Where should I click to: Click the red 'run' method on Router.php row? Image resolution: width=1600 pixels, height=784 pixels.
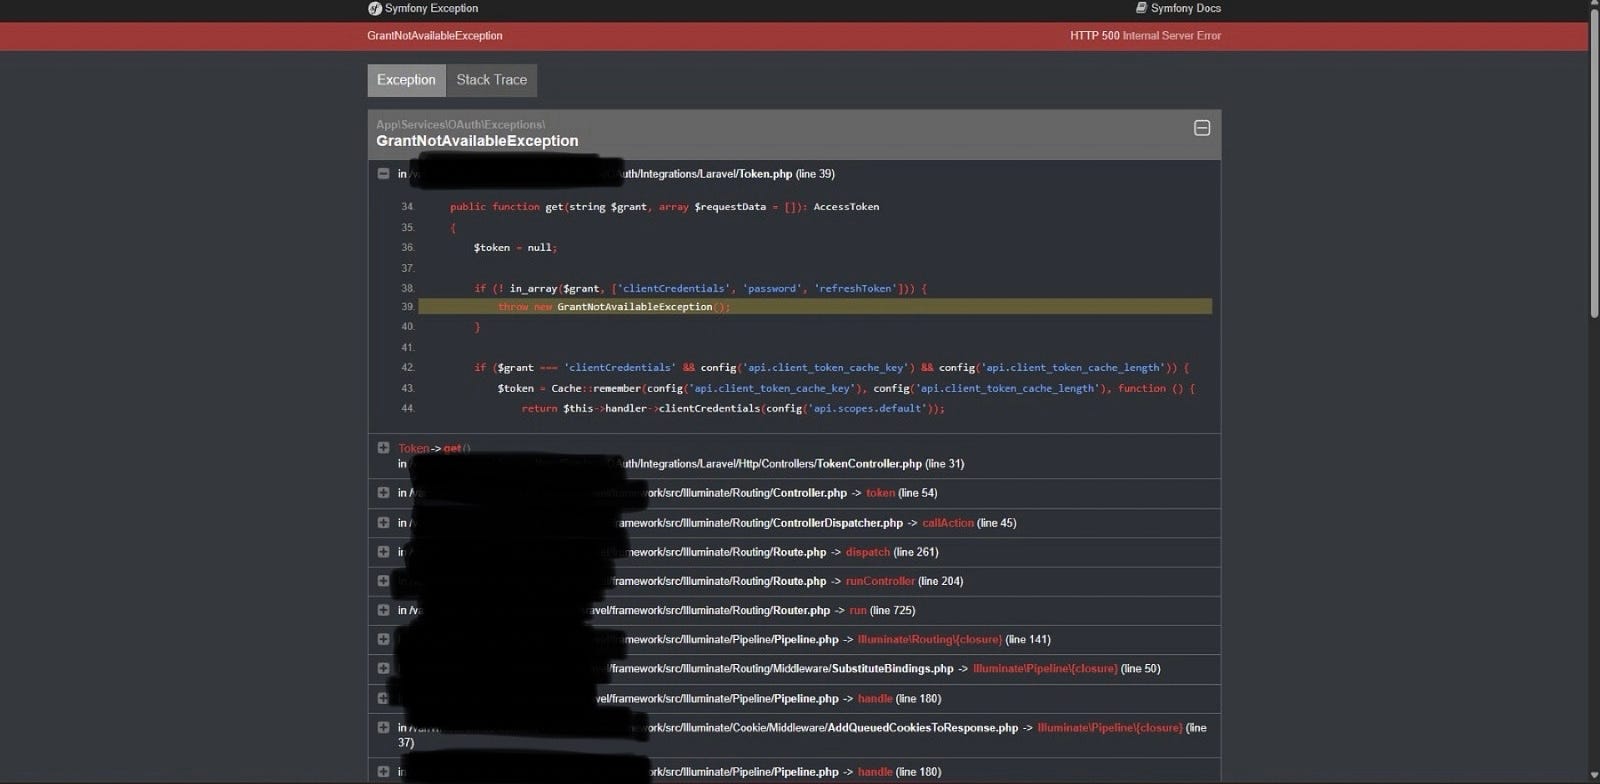pos(858,610)
